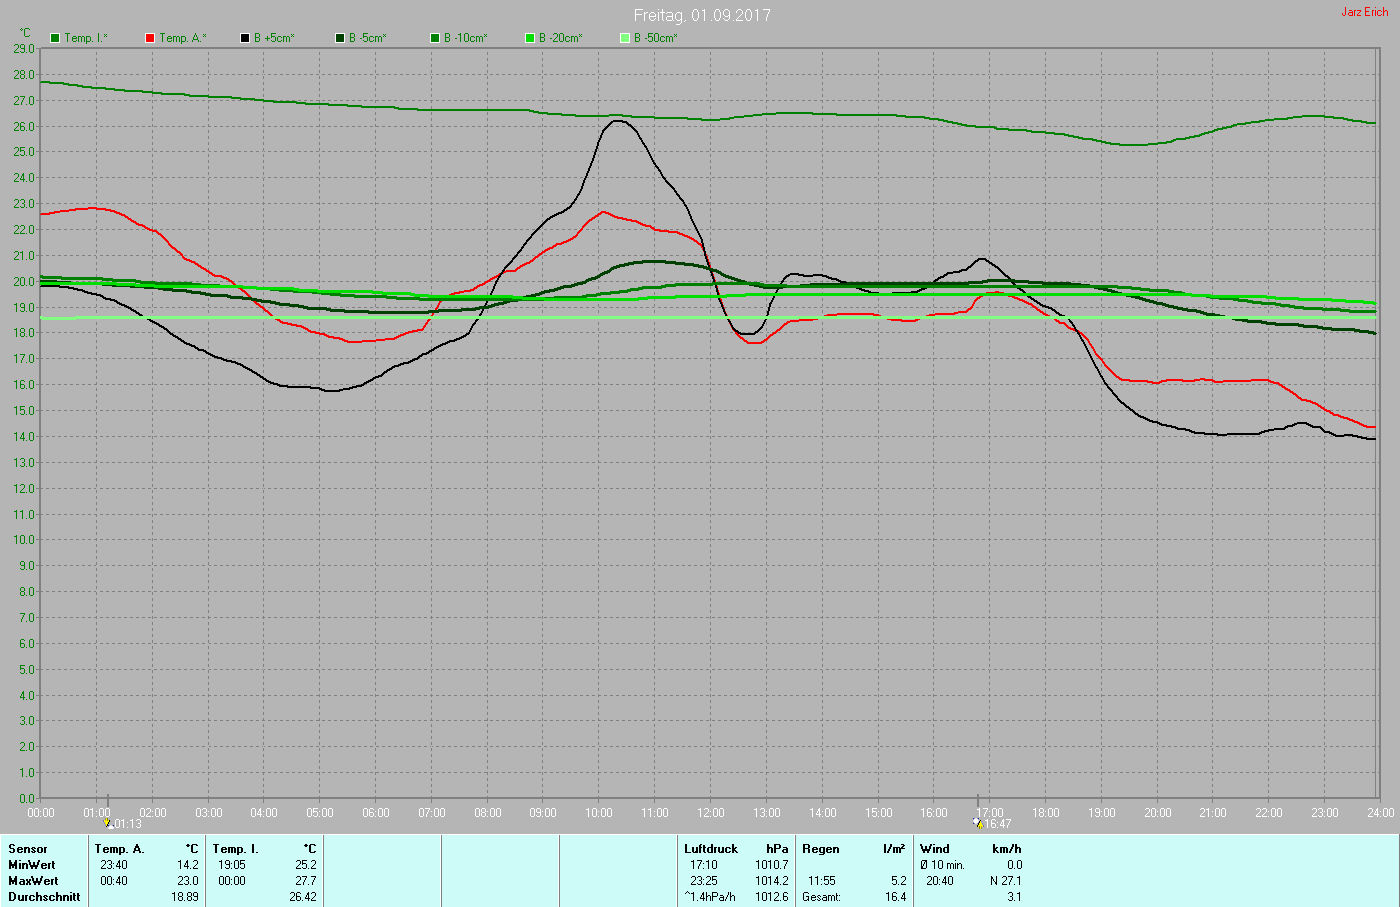Click the Luftdruck column header

(x=710, y=849)
